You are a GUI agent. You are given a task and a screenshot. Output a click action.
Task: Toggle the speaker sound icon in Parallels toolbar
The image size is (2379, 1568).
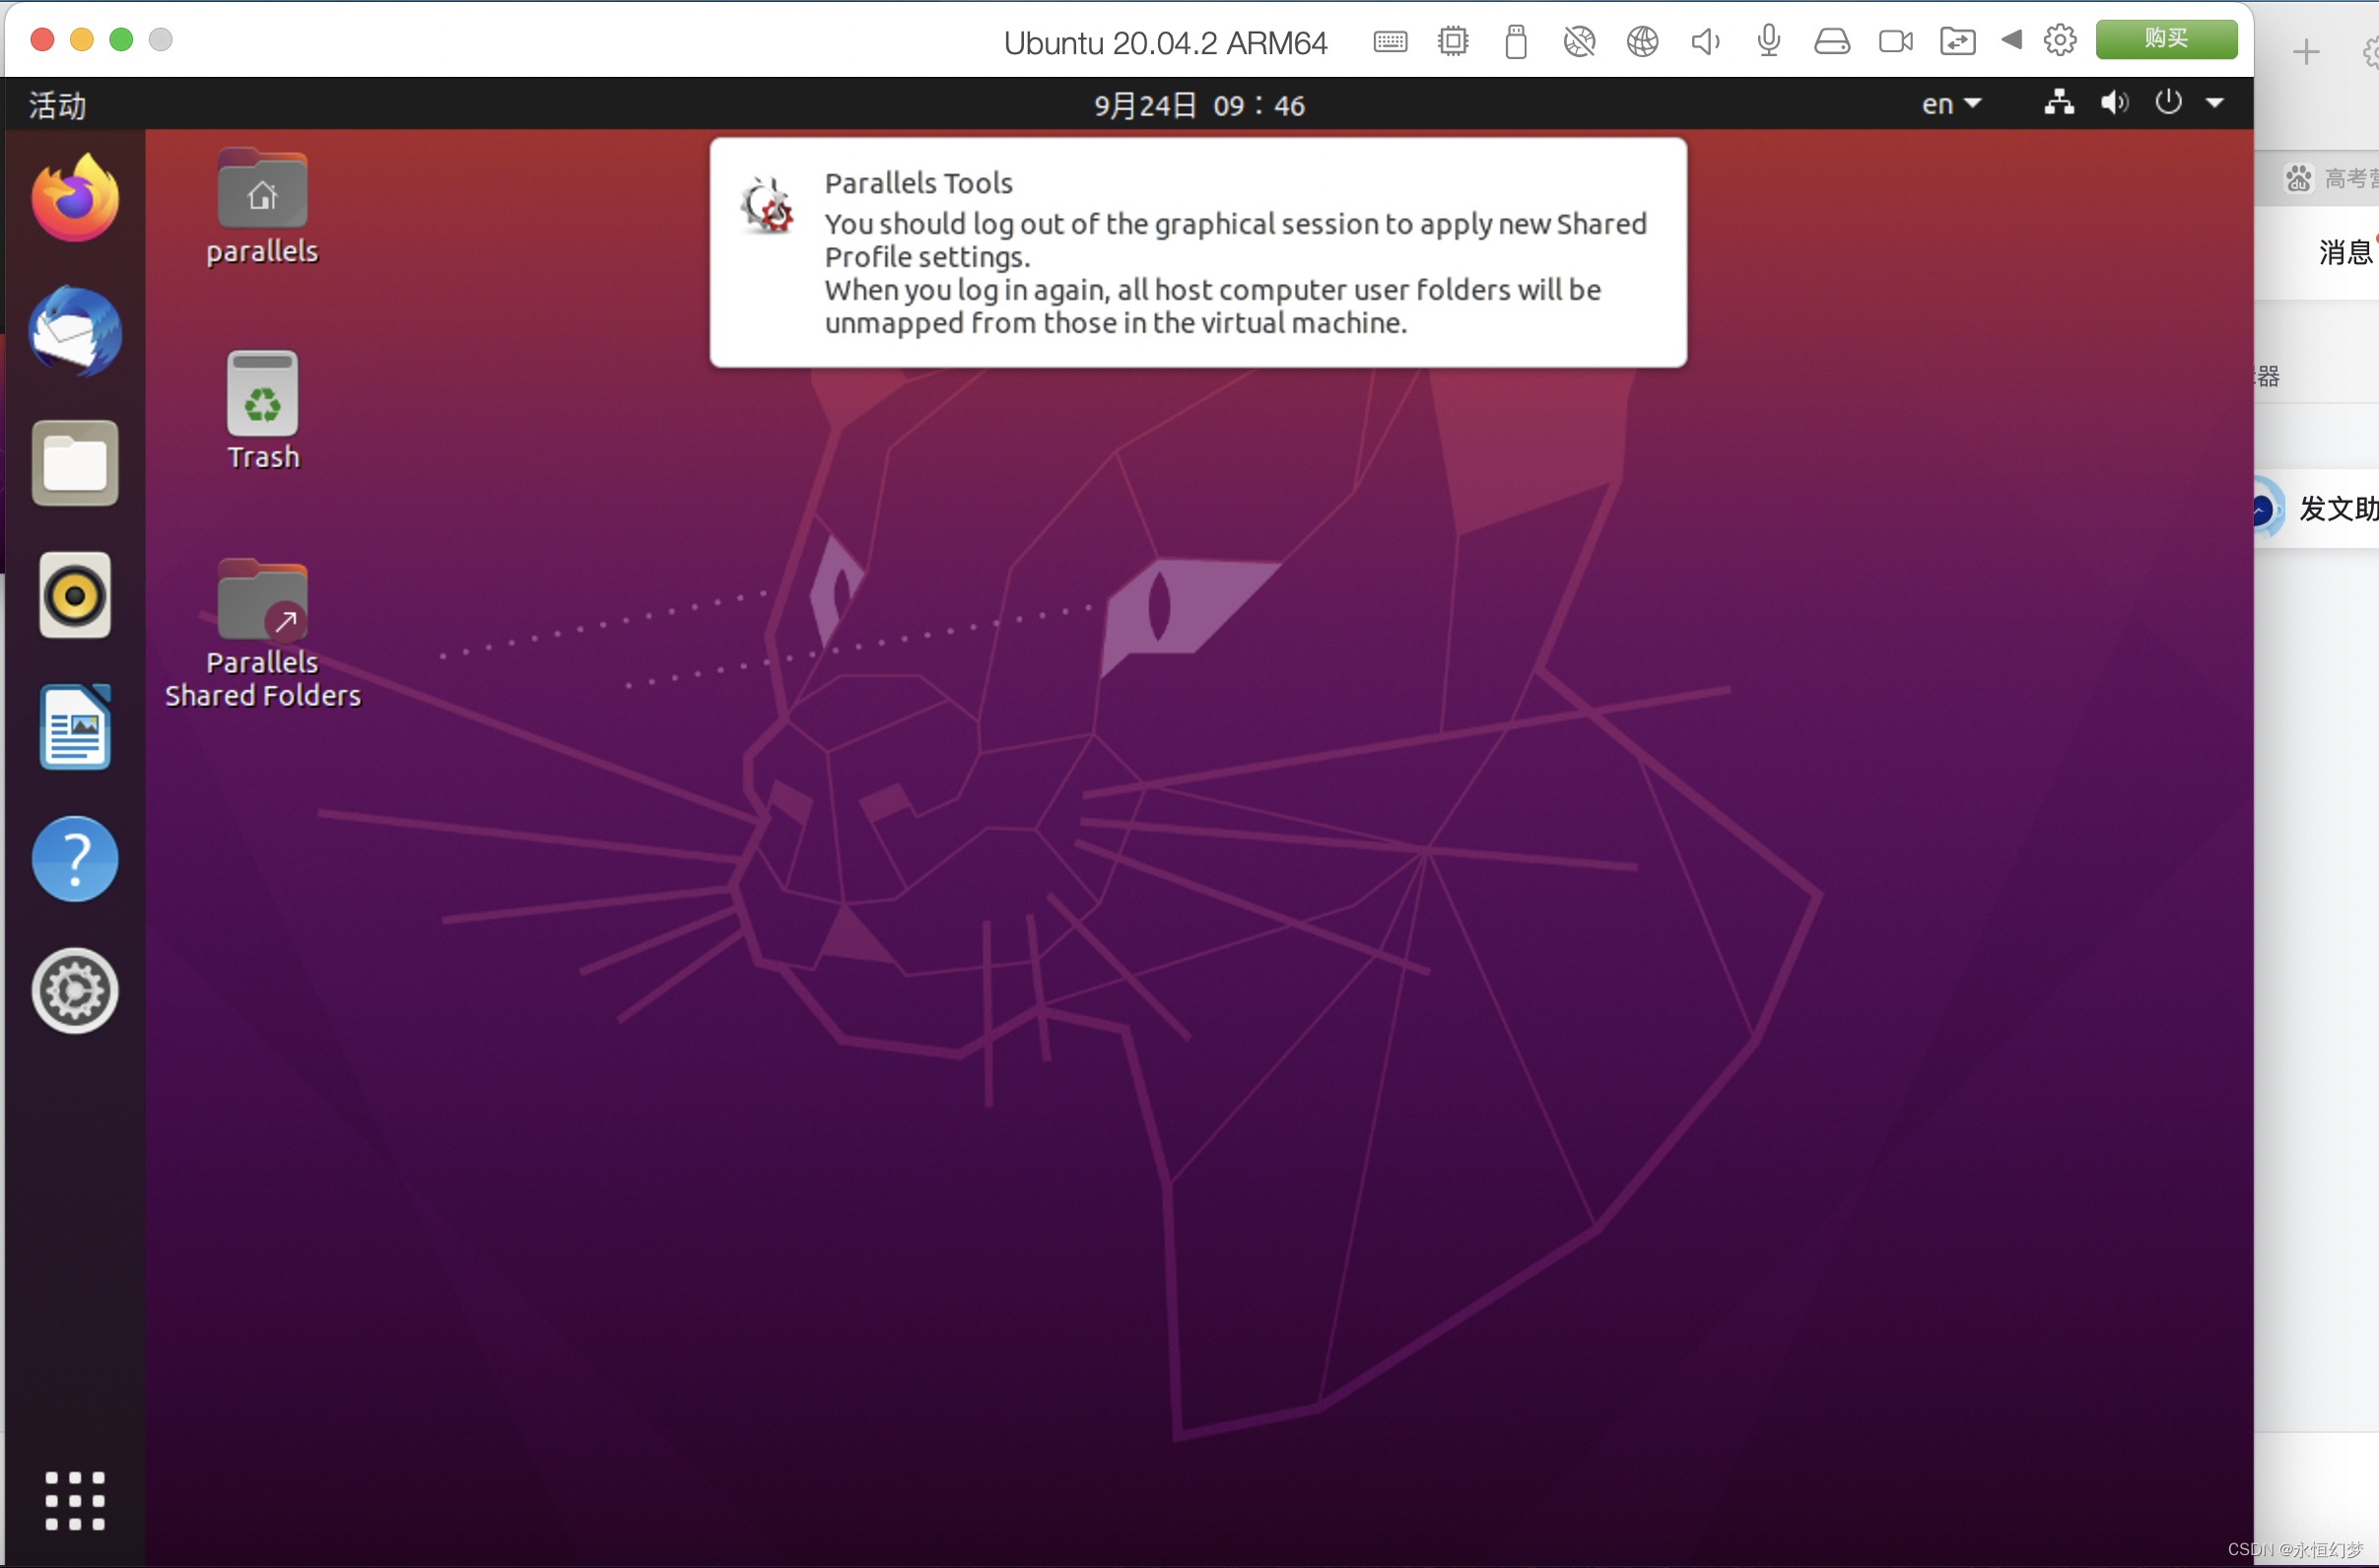(1705, 41)
